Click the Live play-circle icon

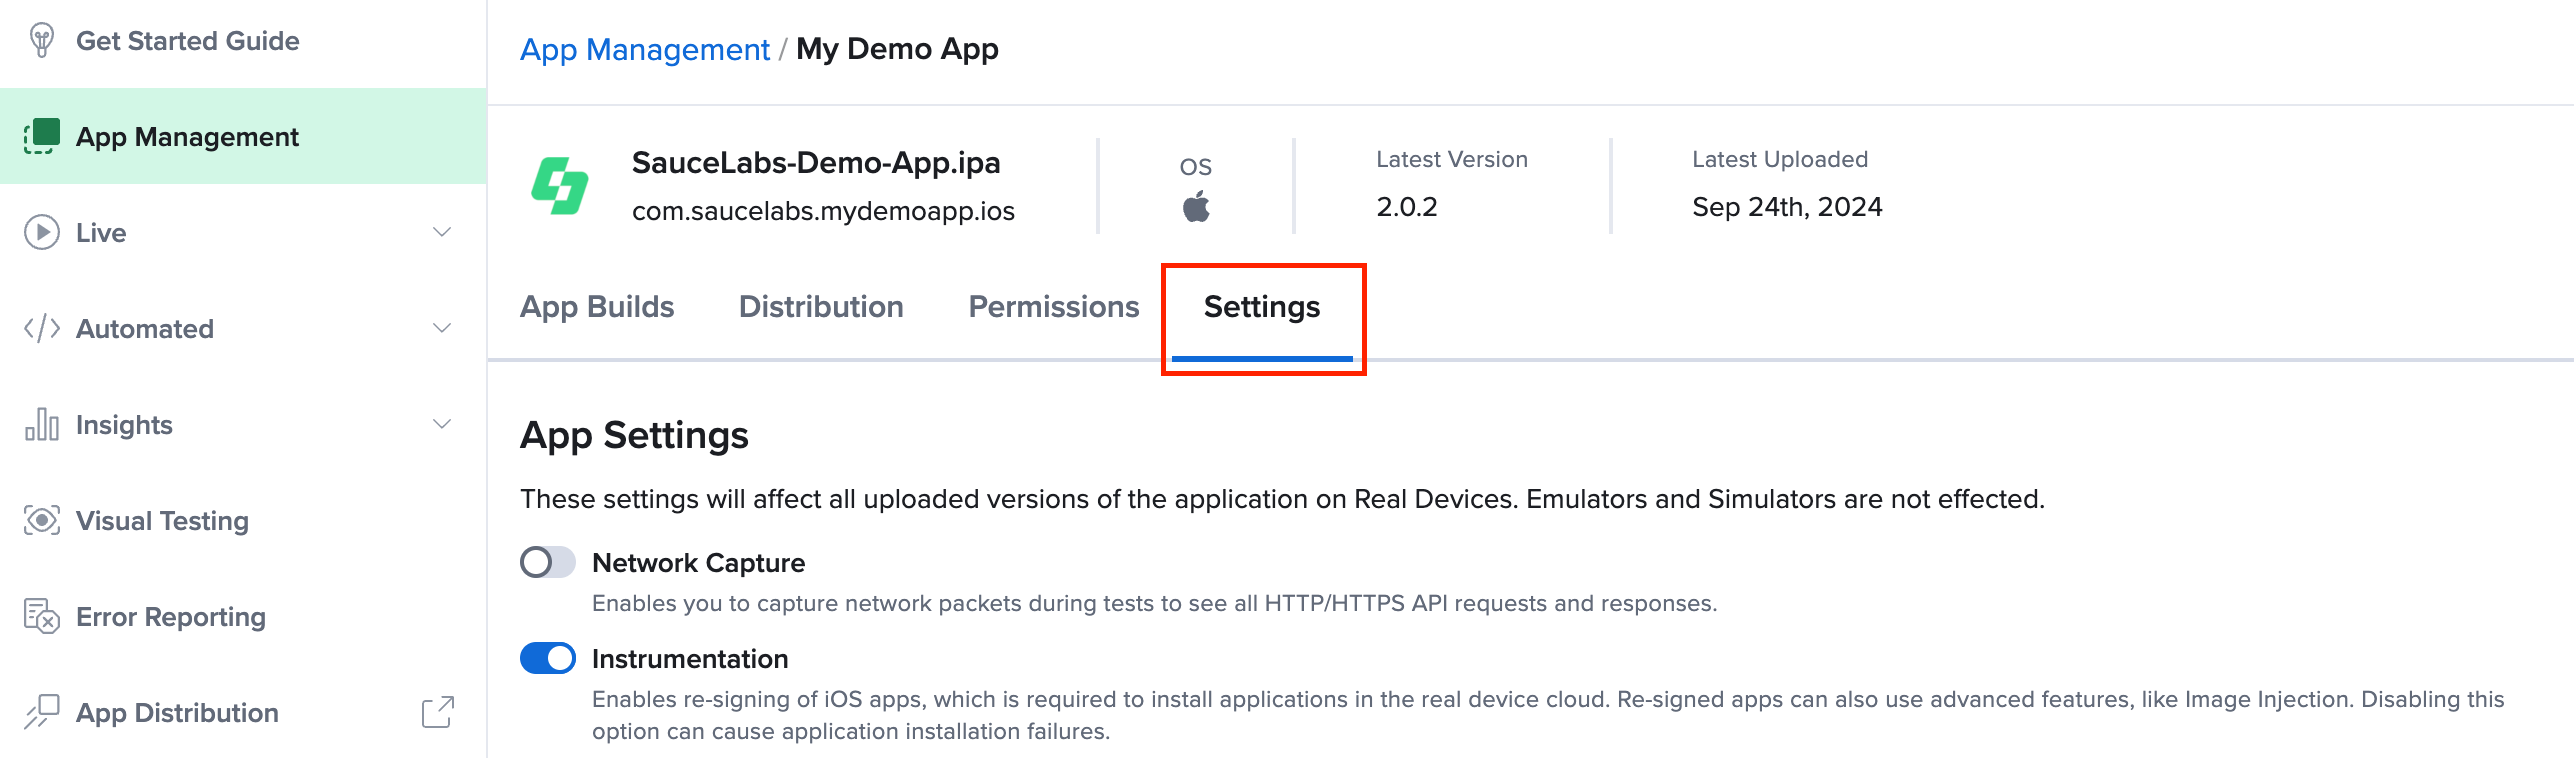coord(41,232)
